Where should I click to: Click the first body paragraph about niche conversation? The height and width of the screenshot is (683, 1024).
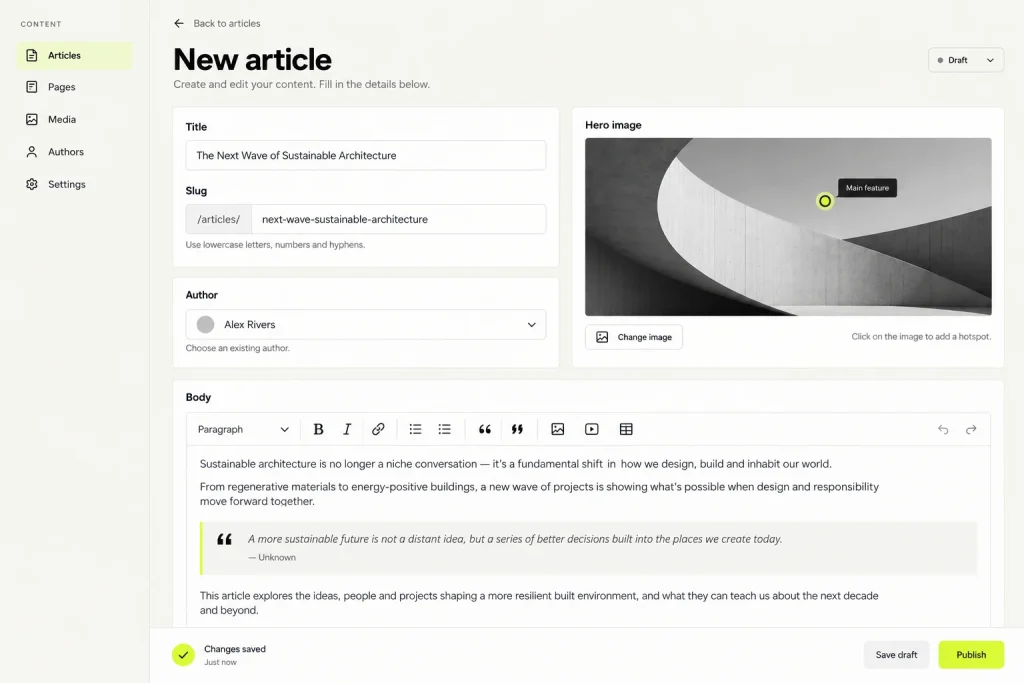click(x=516, y=464)
